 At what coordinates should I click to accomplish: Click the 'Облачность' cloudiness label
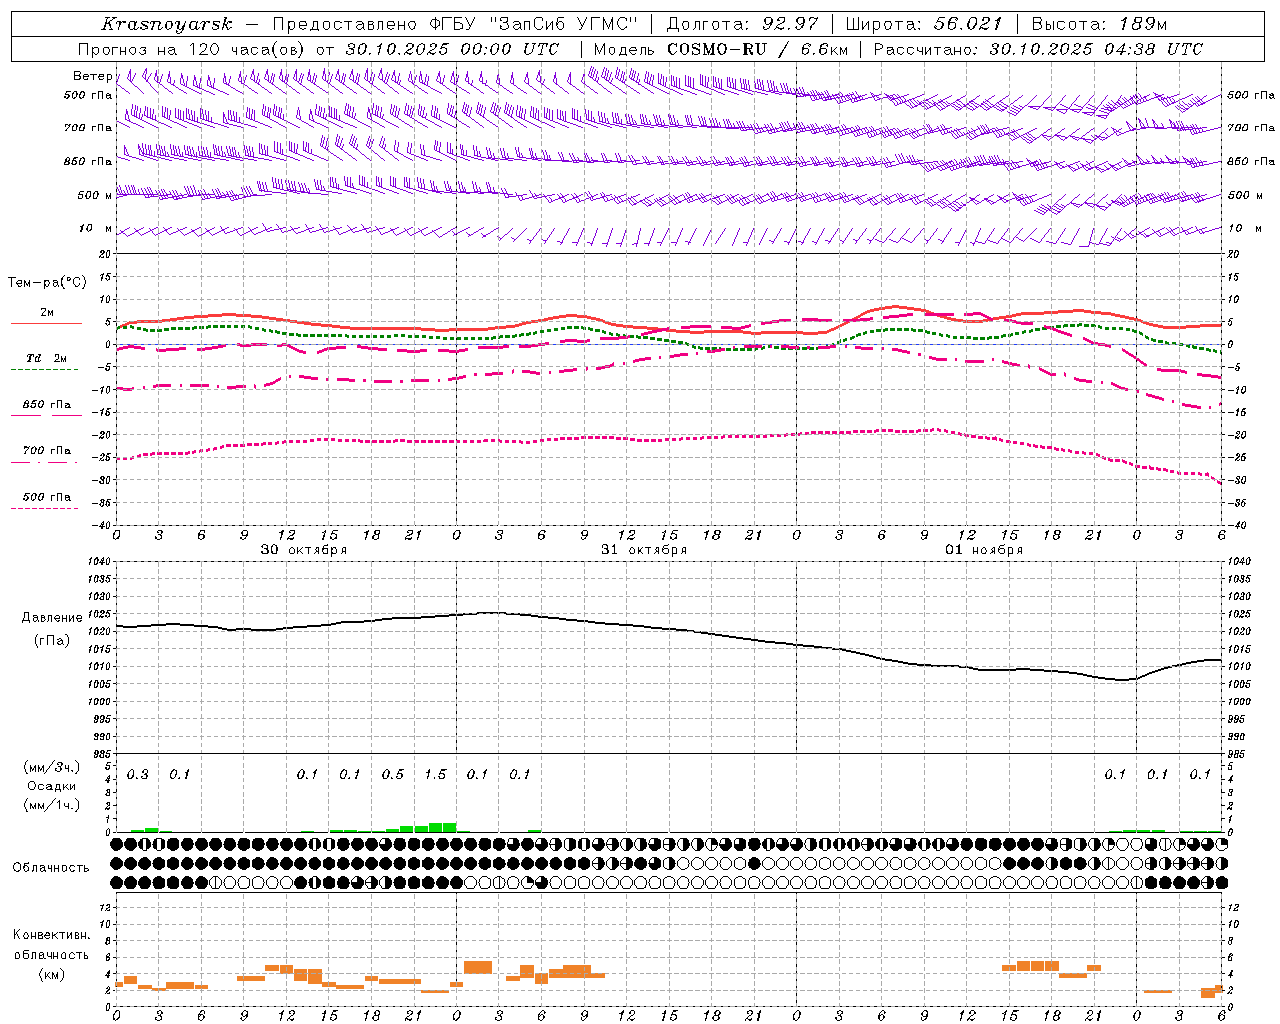coord(51,867)
